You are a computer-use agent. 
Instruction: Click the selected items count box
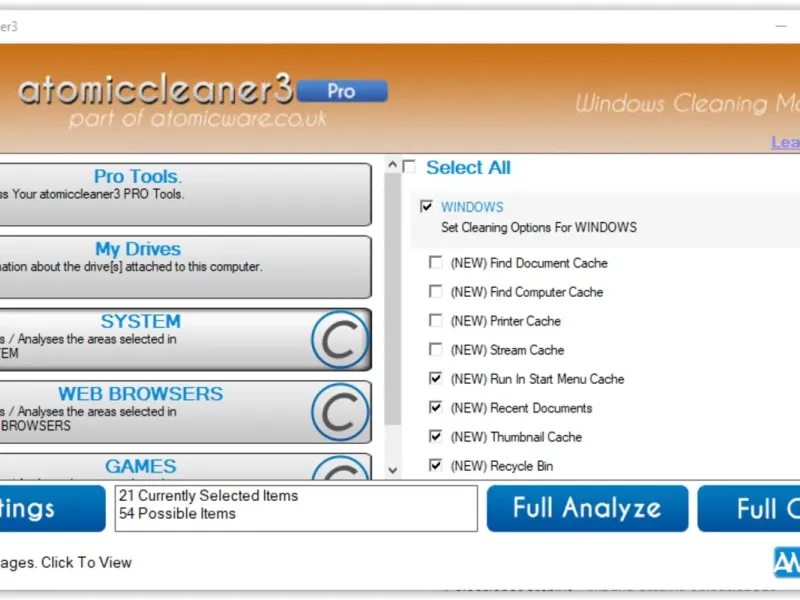pyautogui.click(x=296, y=508)
